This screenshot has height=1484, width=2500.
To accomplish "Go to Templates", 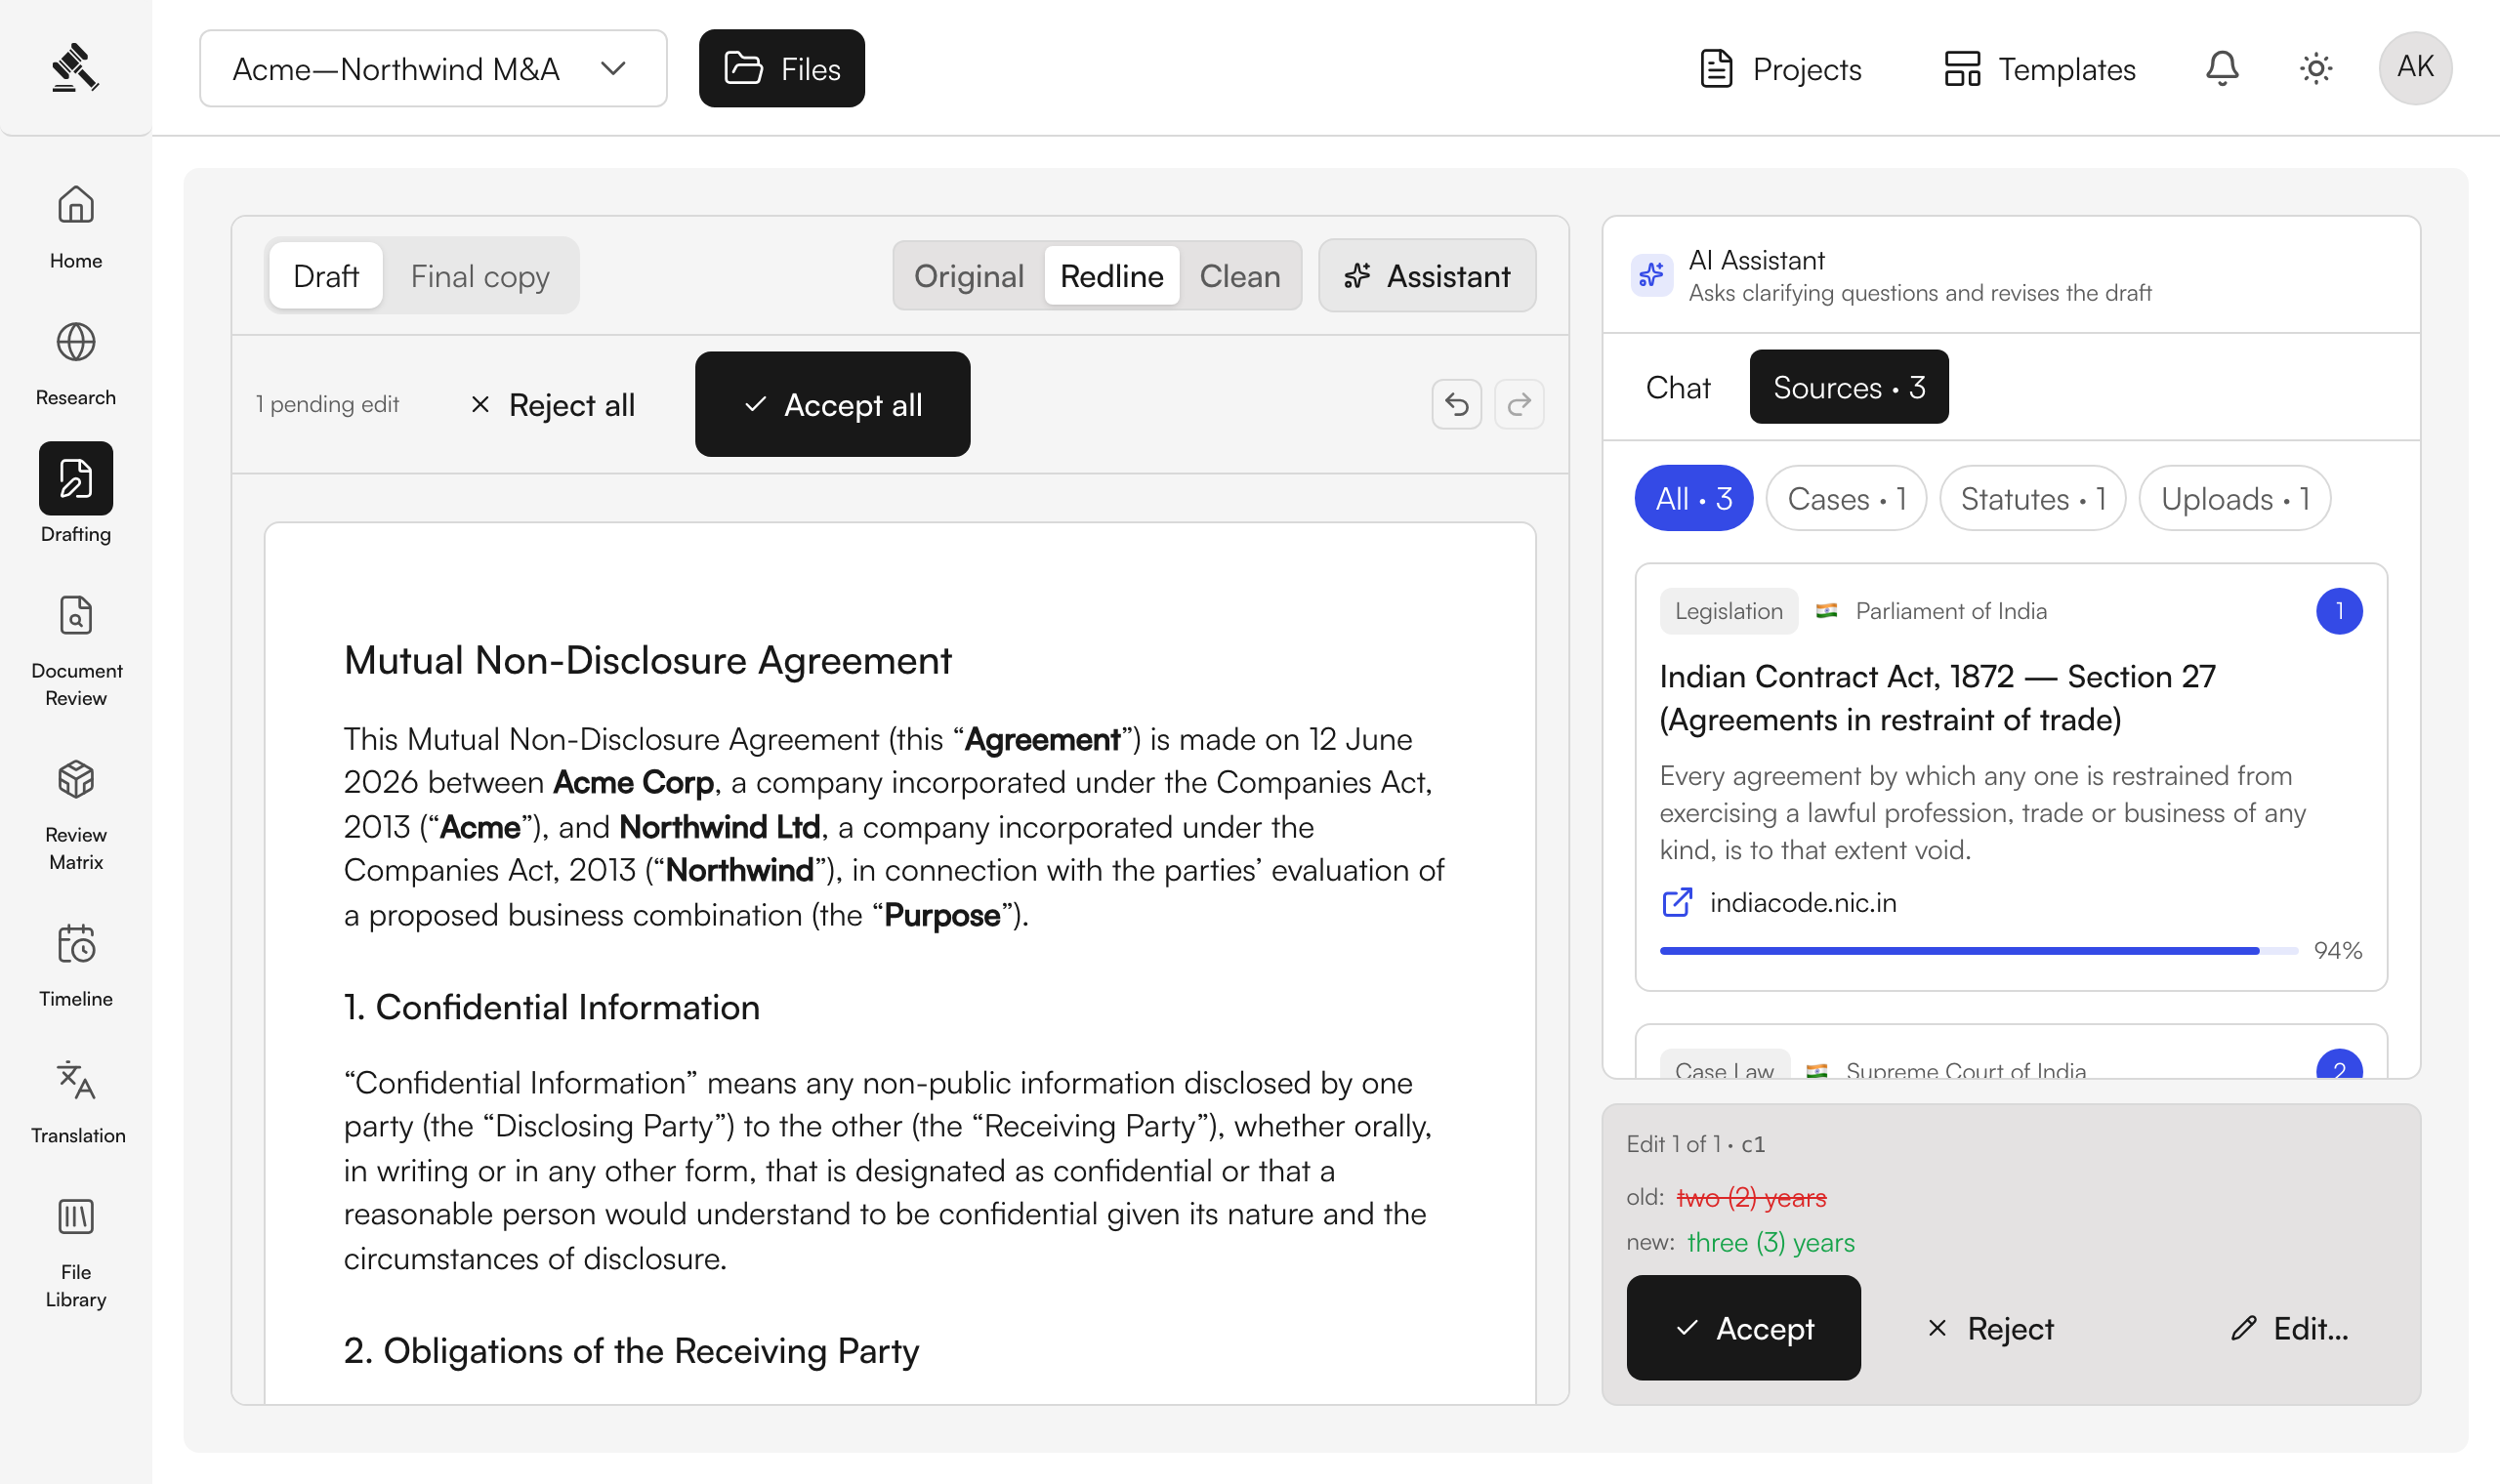I will (x=2039, y=68).
